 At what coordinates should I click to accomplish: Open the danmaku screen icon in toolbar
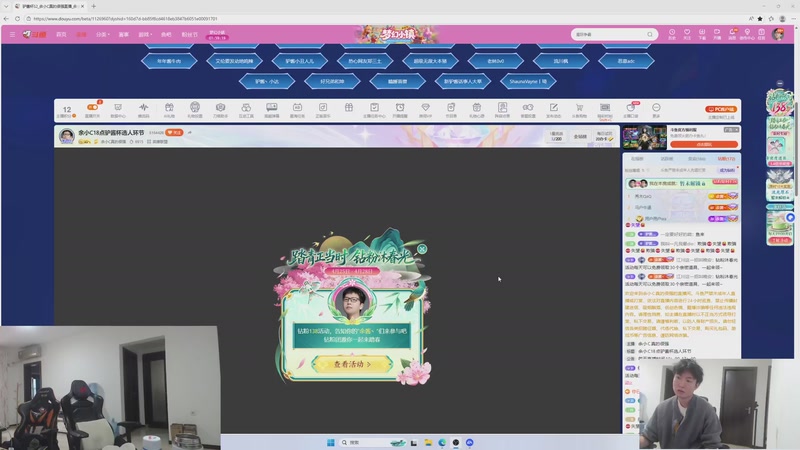coord(271,109)
